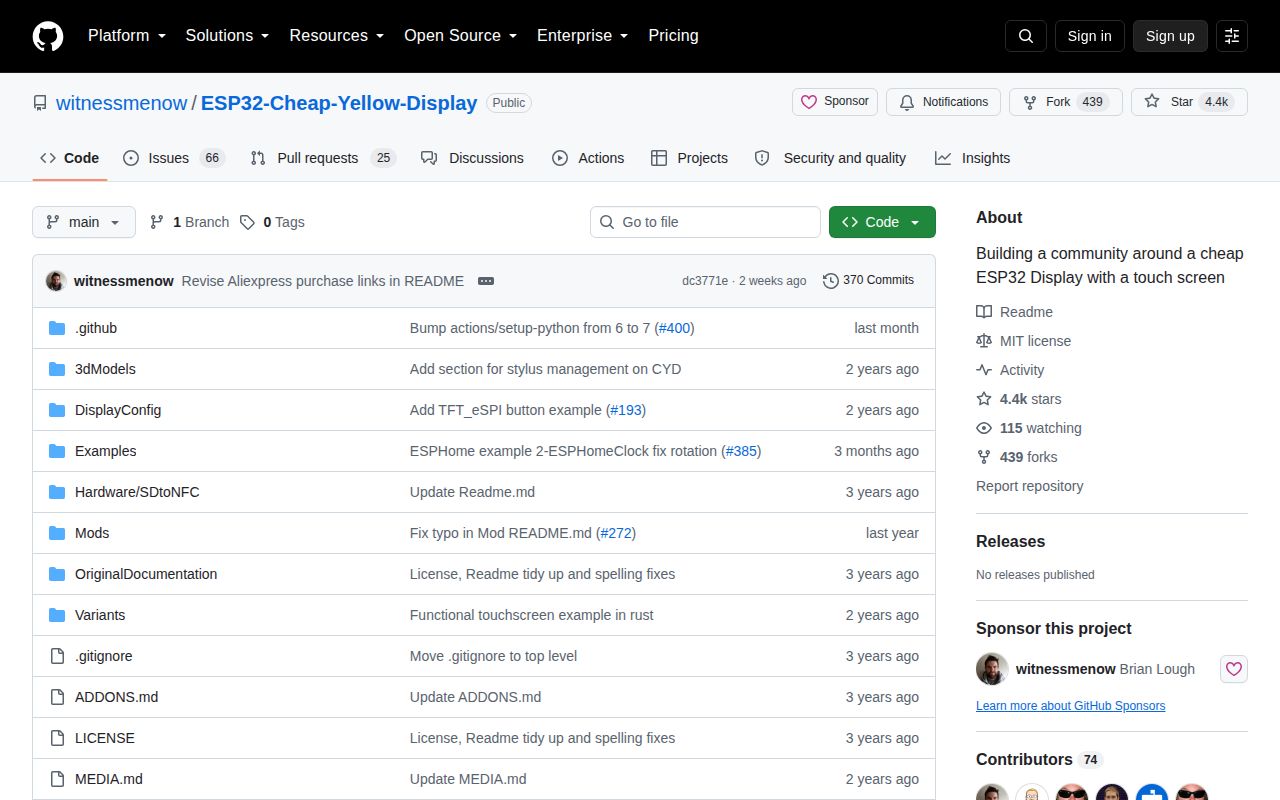Click the Sponsor heart button
The image size is (1280, 800).
836,102
